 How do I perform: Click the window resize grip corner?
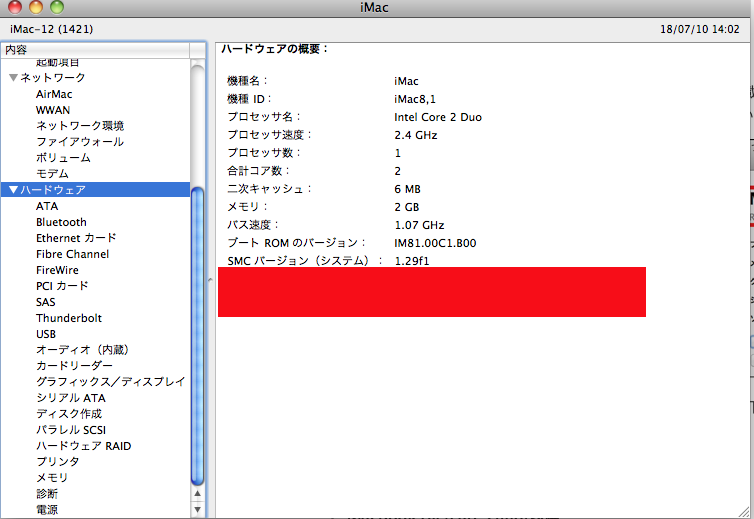[745, 511]
